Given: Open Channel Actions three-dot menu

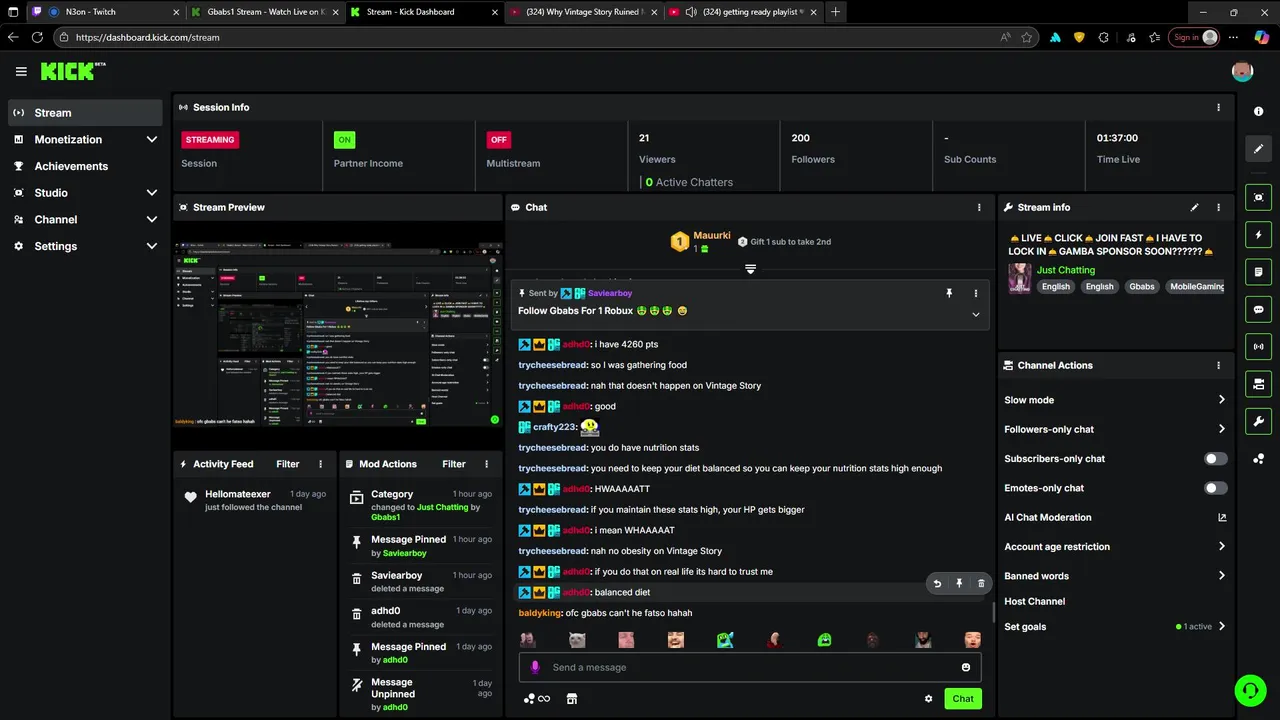Looking at the screenshot, I should tap(1218, 365).
